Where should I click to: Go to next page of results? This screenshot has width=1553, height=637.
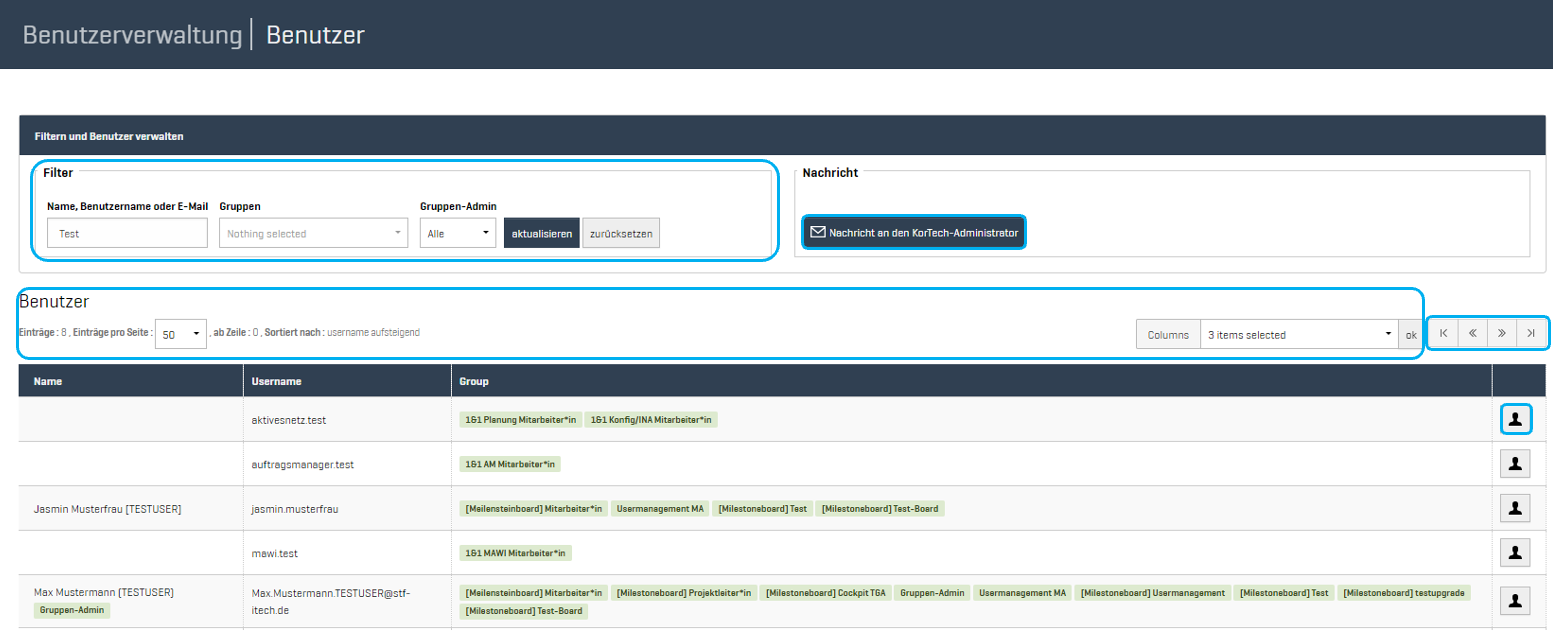(x=1502, y=334)
